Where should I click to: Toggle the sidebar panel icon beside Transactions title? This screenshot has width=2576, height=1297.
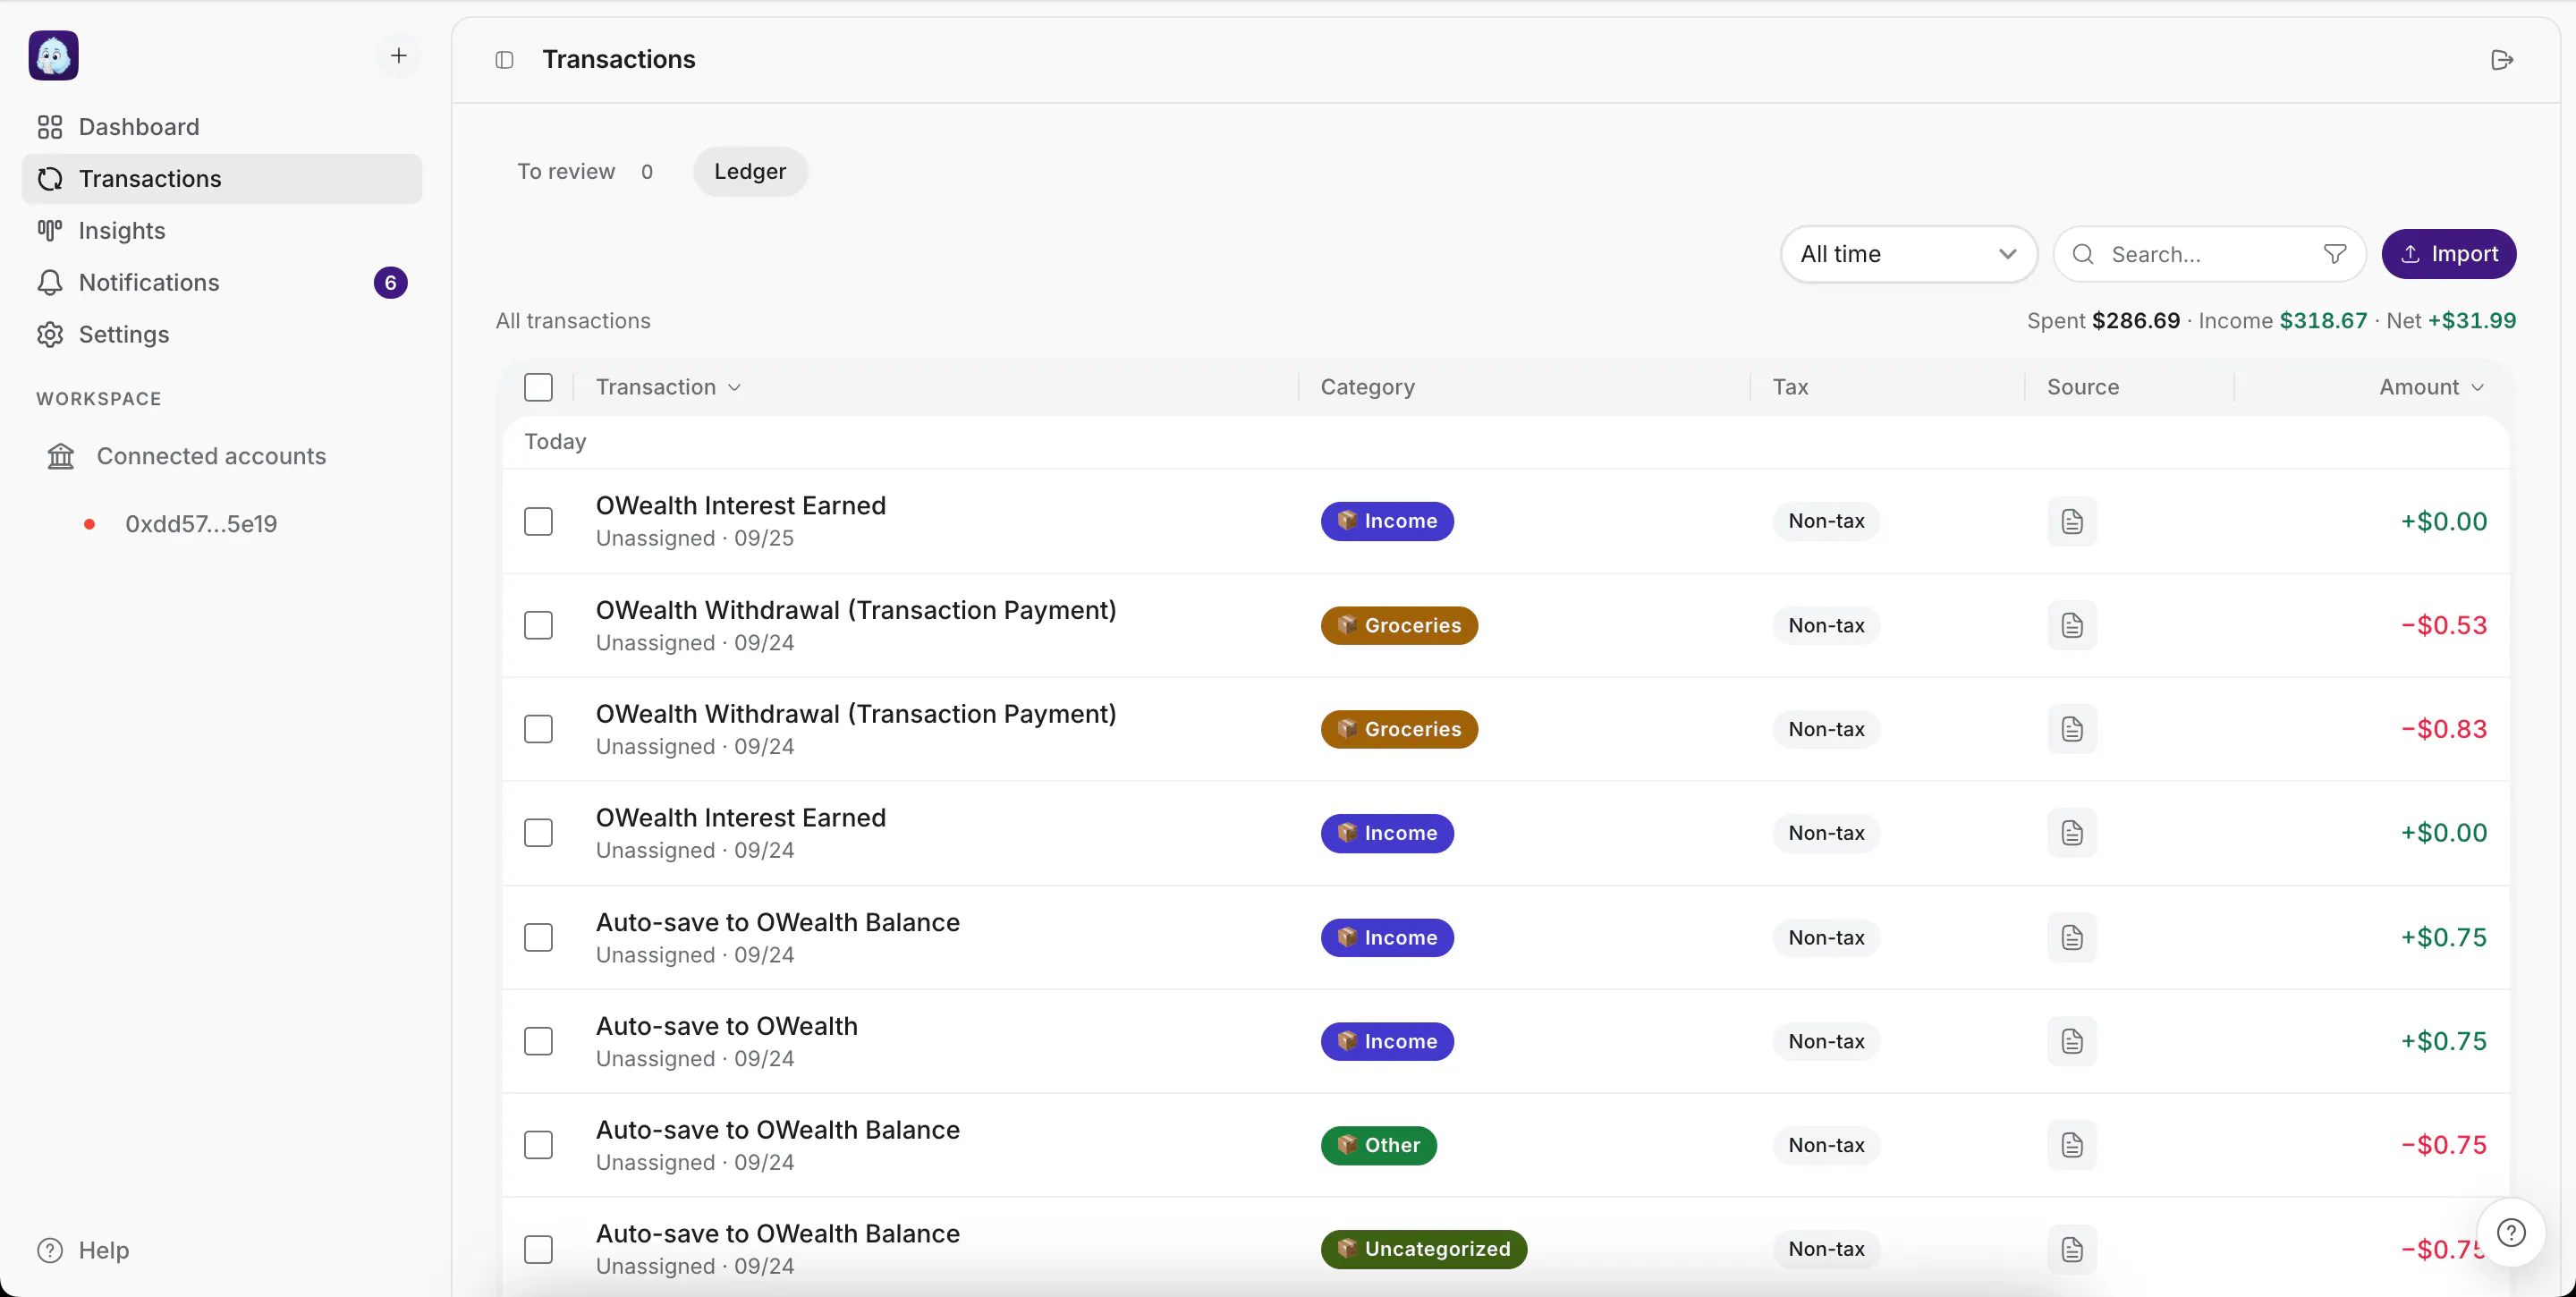[x=505, y=60]
